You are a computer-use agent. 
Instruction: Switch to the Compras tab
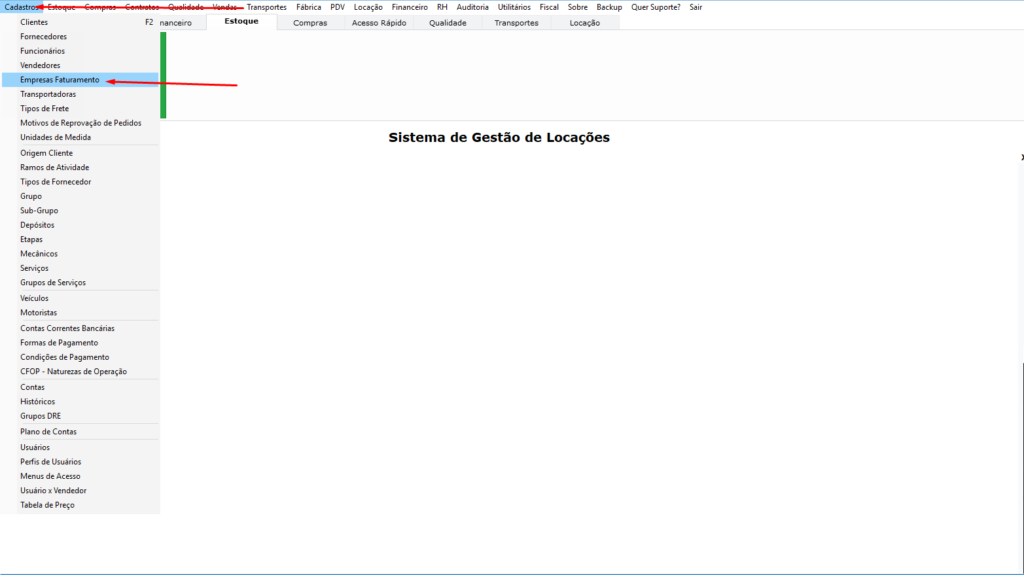coord(310,23)
